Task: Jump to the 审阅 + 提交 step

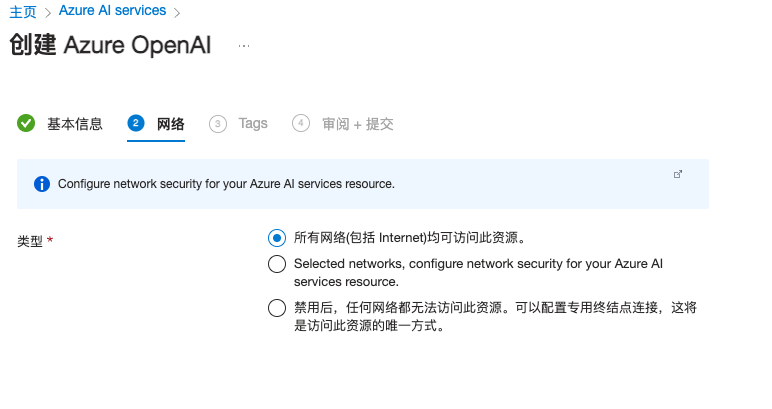Action: (358, 124)
